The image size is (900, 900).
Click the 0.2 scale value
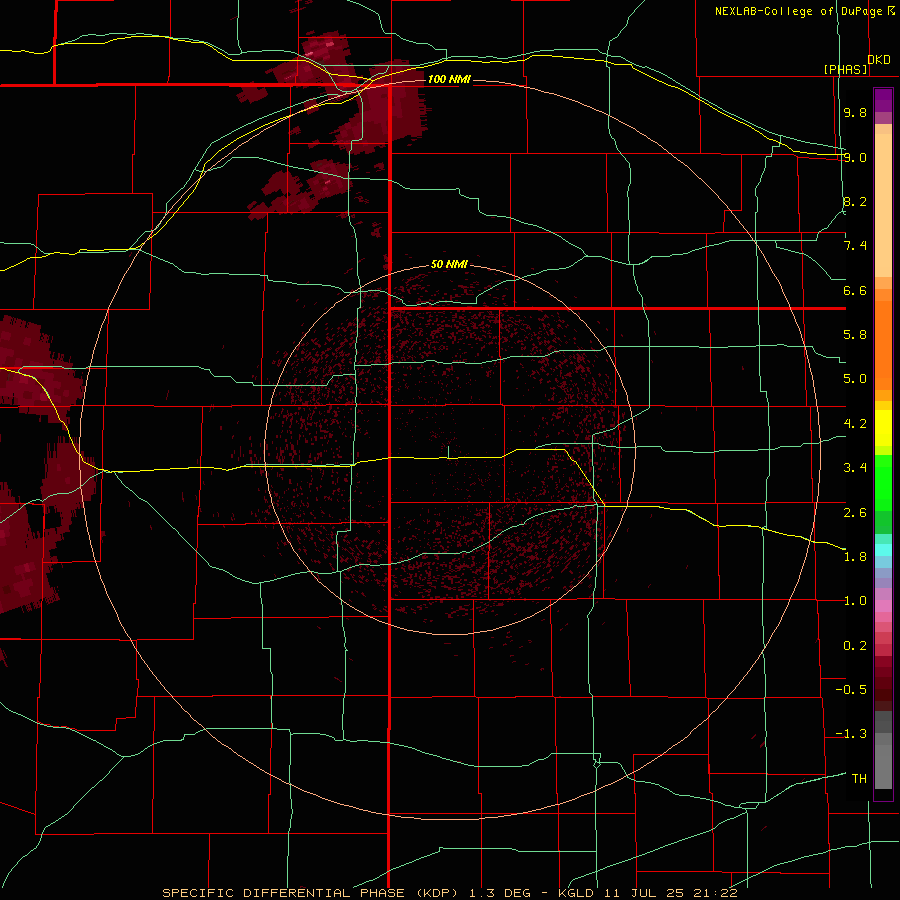(x=855, y=646)
